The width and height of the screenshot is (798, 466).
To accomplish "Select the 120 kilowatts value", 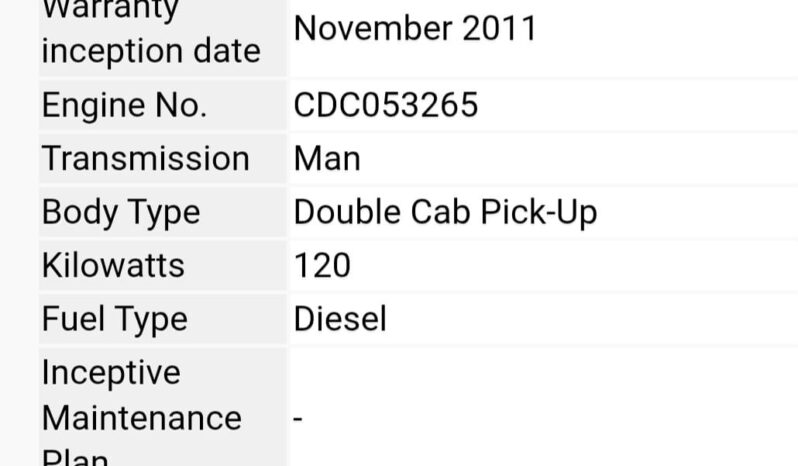I will pyautogui.click(x=322, y=266).
